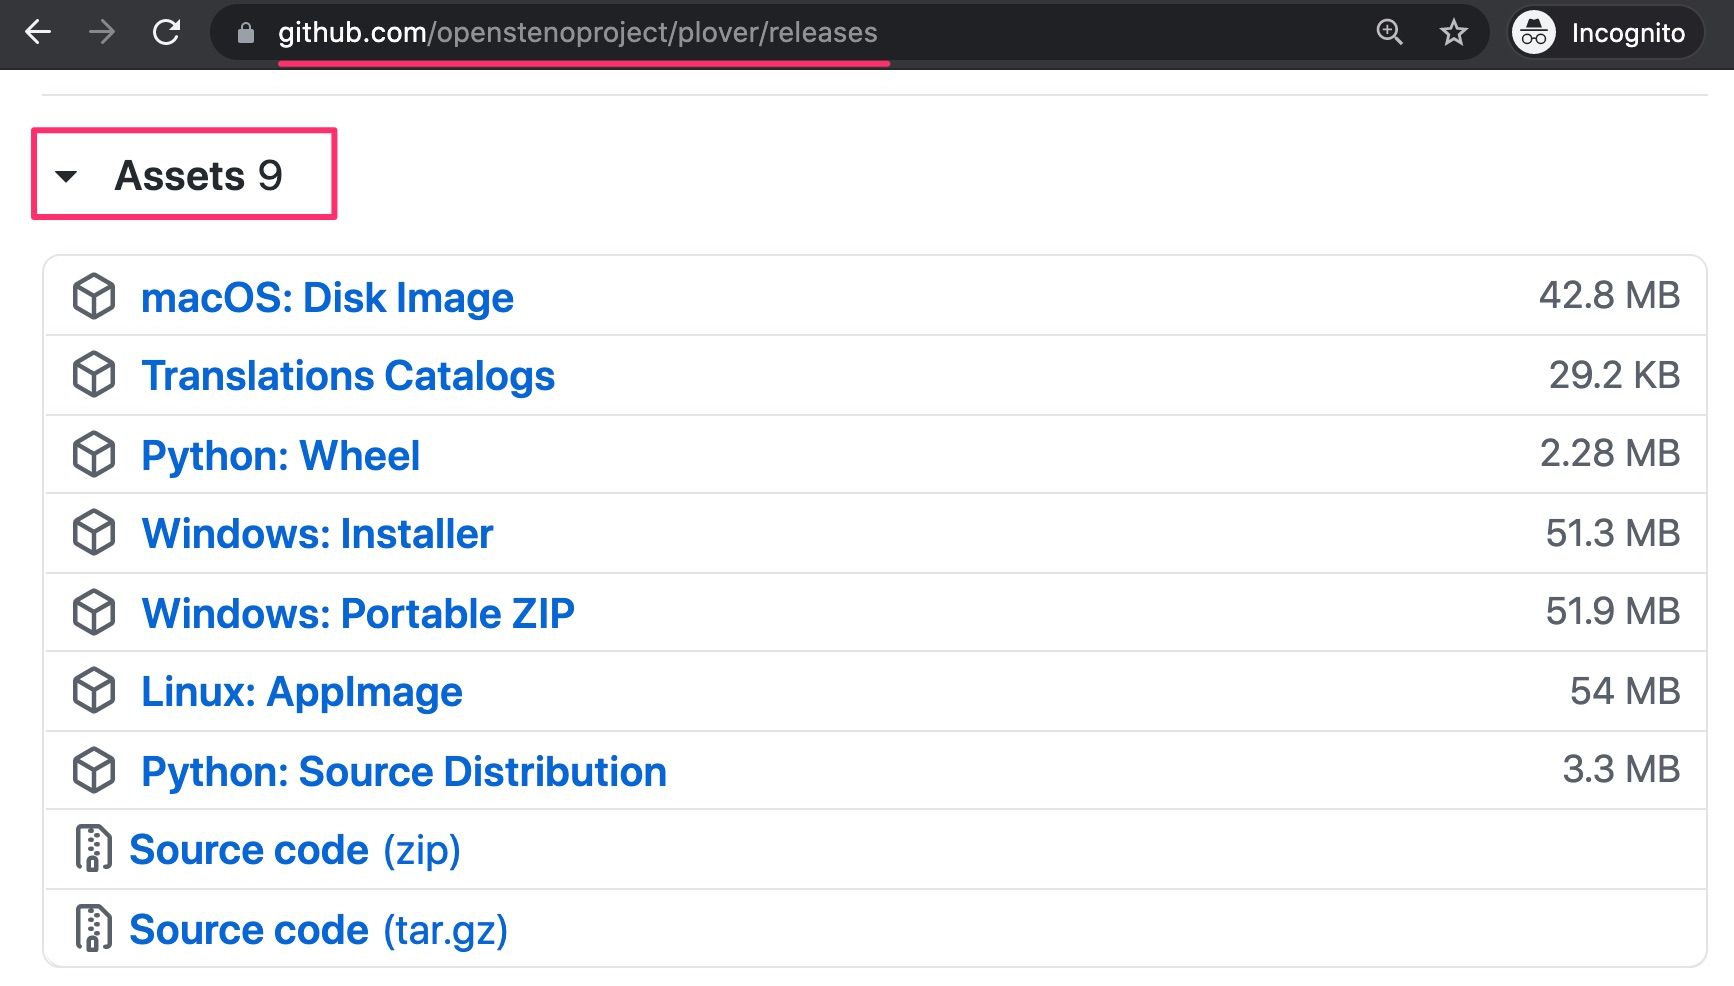This screenshot has height=986, width=1734.
Task: Reload the GitHub releases page
Action: 166,33
